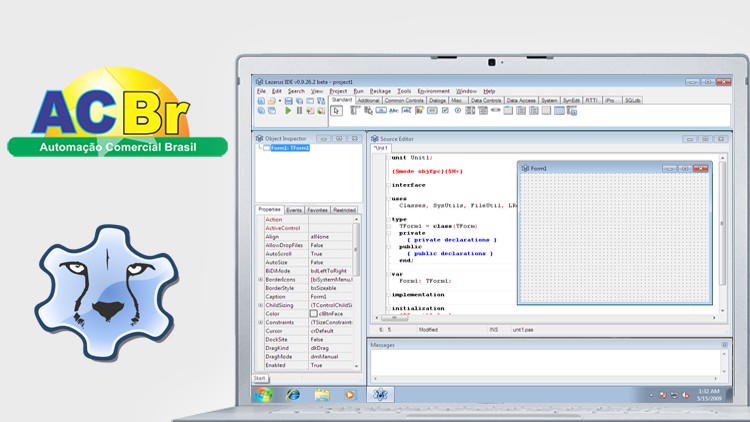Select Form1: TForm1 in the component tree

click(x=290, y=148)
